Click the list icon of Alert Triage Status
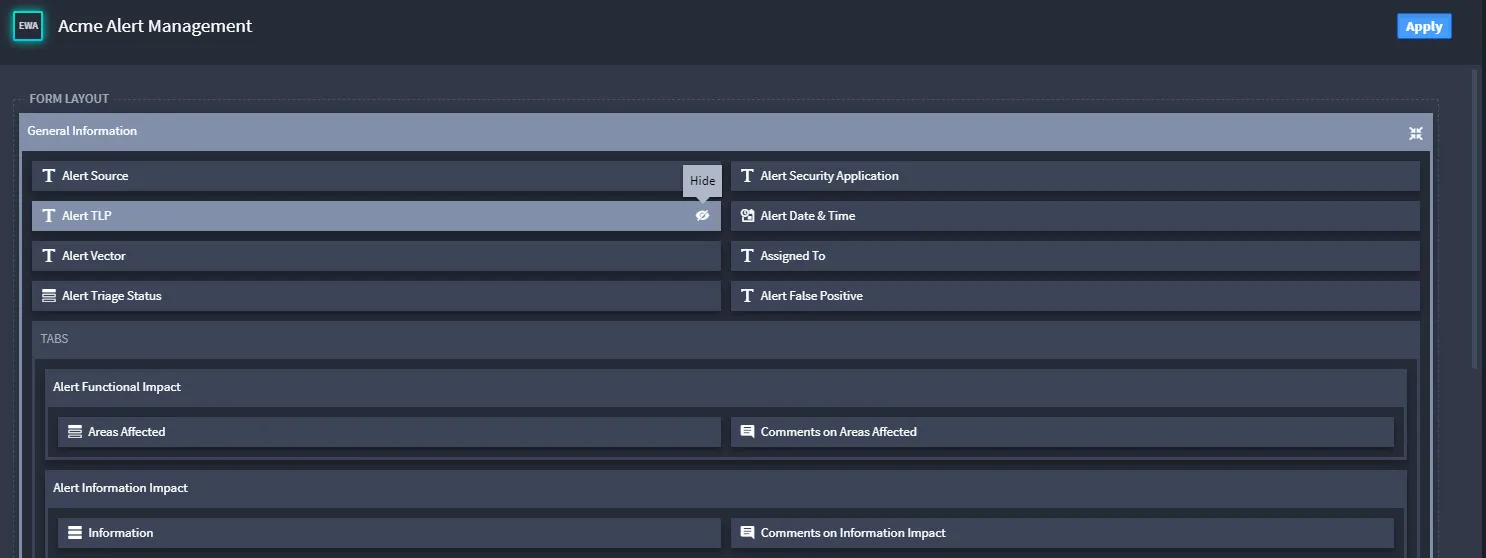1486x558 pixels. tap(48, 296)
